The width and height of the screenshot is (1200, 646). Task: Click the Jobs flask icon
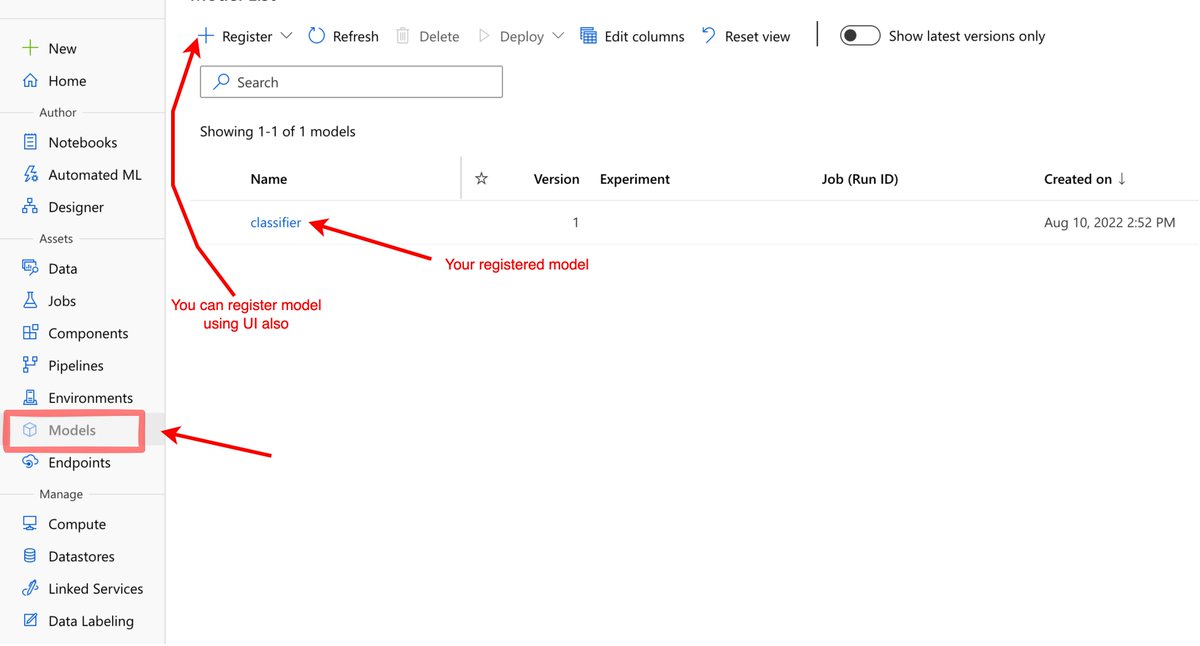30,300
